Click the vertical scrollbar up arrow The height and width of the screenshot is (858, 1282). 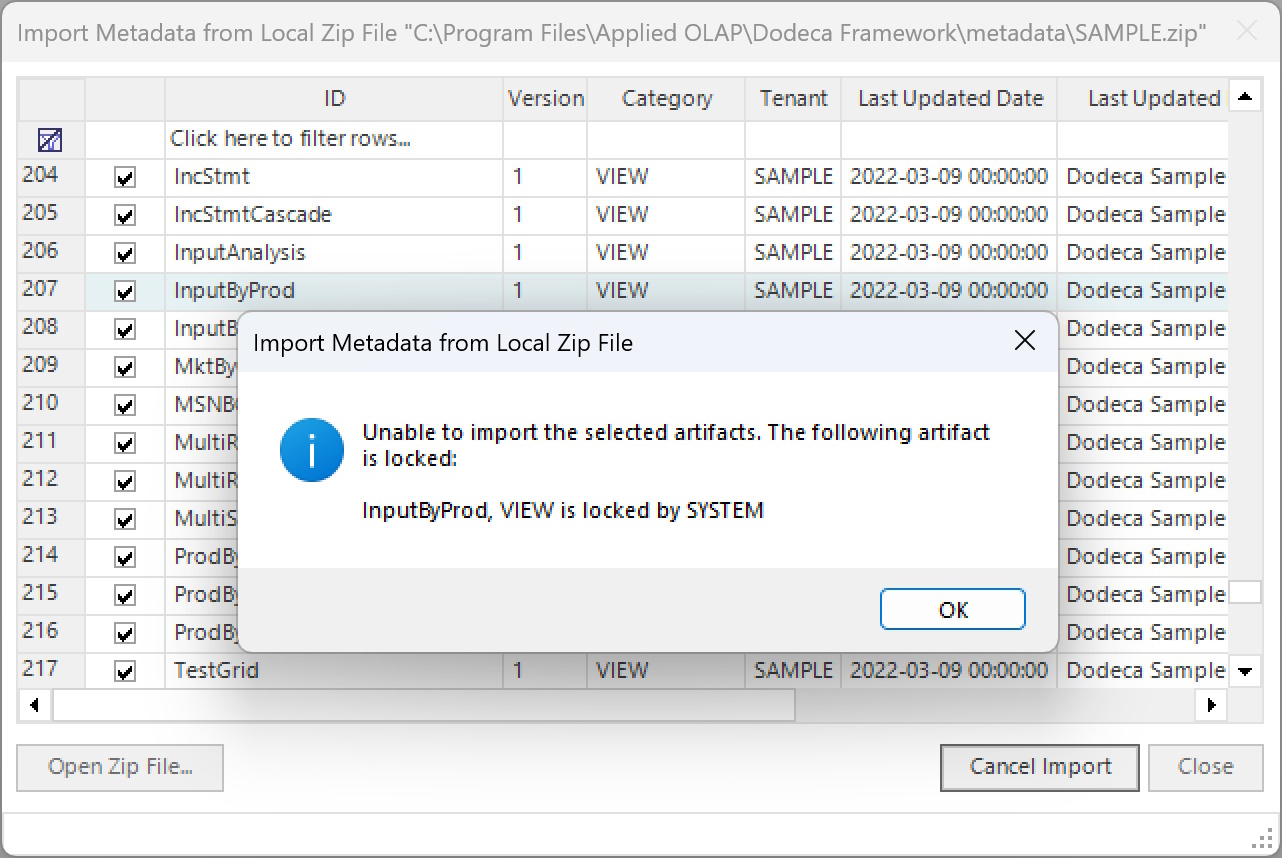tap(1245, 97)
